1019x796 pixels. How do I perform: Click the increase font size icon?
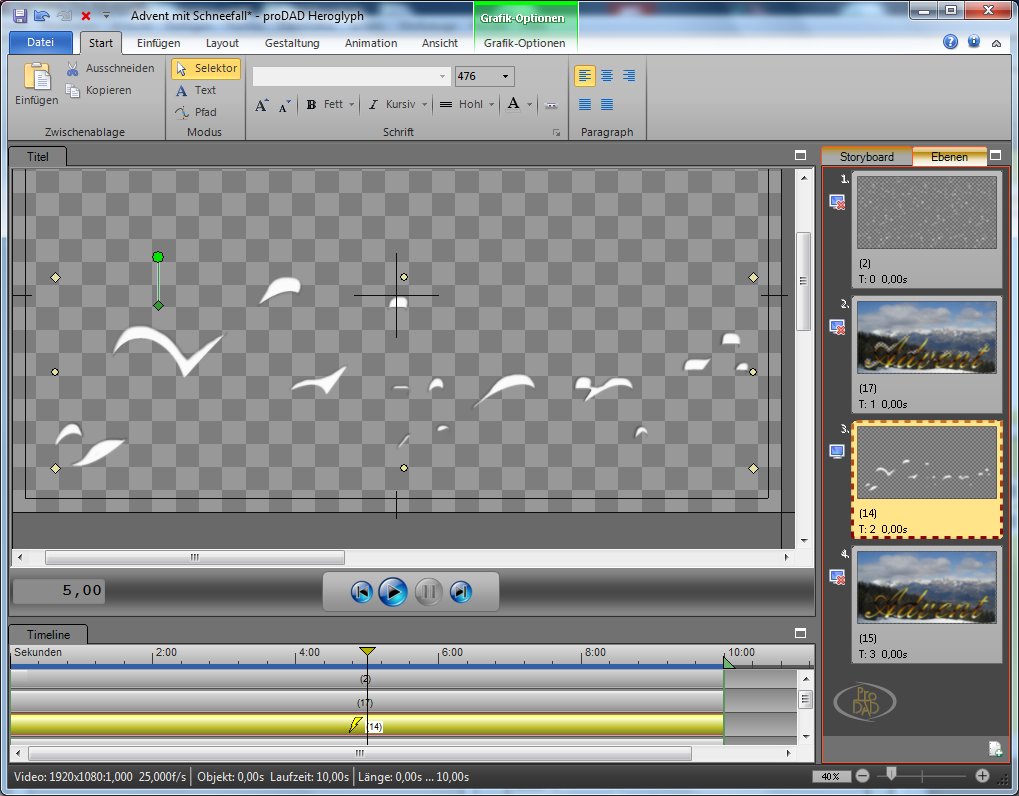pos(261,105)
